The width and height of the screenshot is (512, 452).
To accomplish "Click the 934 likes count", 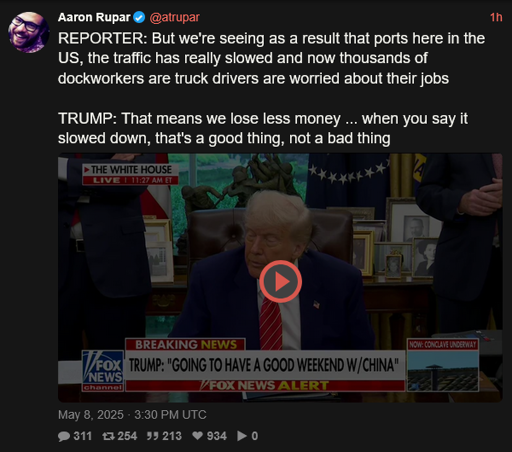I will [217, 436].
